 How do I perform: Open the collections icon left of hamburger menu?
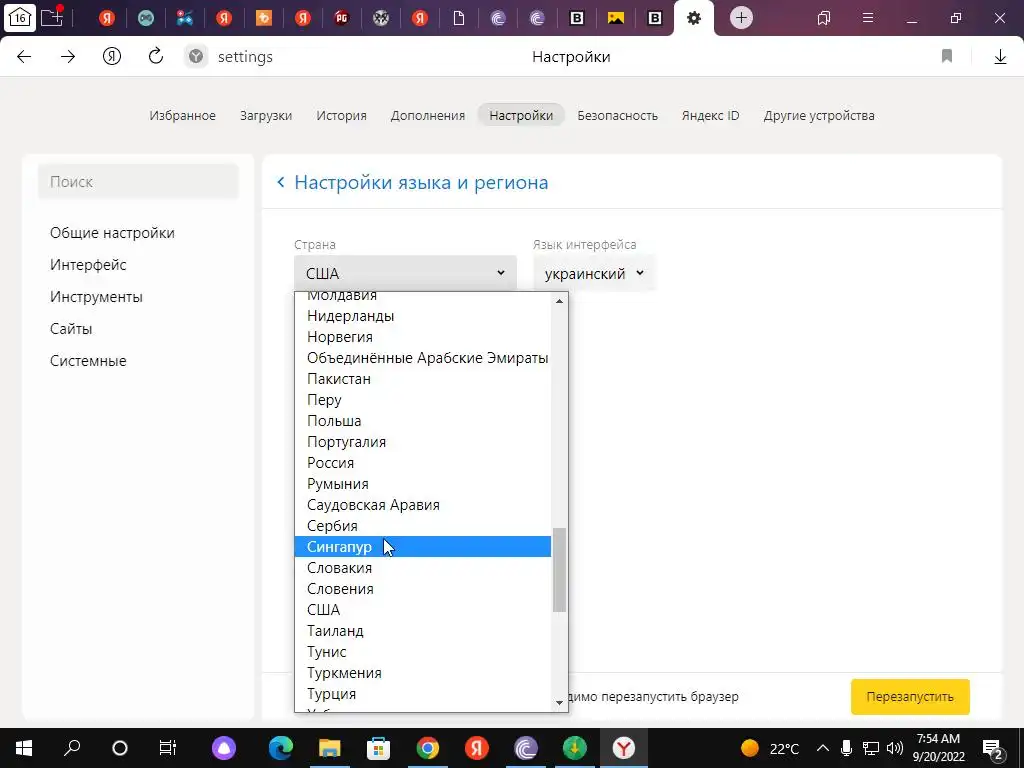pyautogui.click(x=824, y=18)
